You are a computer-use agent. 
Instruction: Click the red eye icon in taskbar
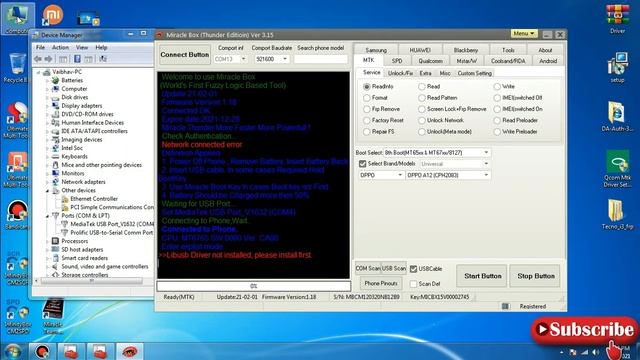tap(129, 351)
